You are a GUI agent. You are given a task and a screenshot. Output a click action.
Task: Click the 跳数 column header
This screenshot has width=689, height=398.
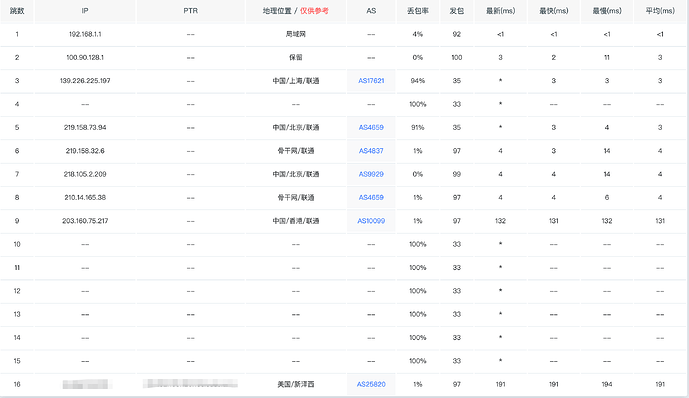(17, 11)
